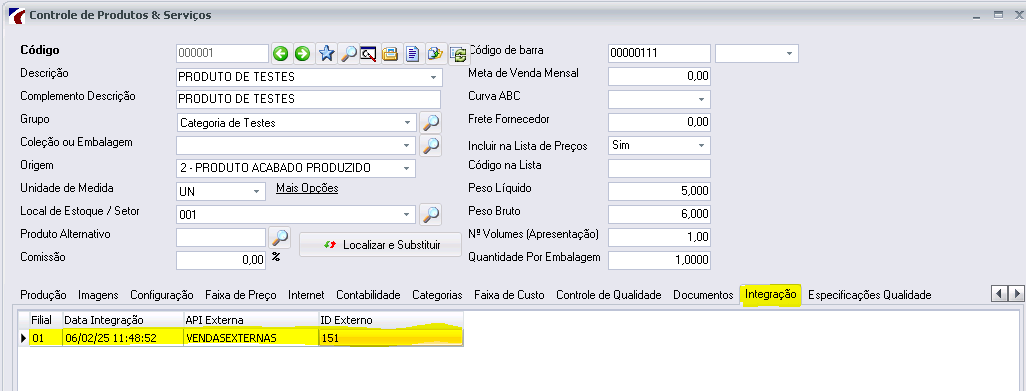Screen dimensions: 1026x391
Task: Click the yellow printer icon in toolbar
Action: (x=391, y=54)
